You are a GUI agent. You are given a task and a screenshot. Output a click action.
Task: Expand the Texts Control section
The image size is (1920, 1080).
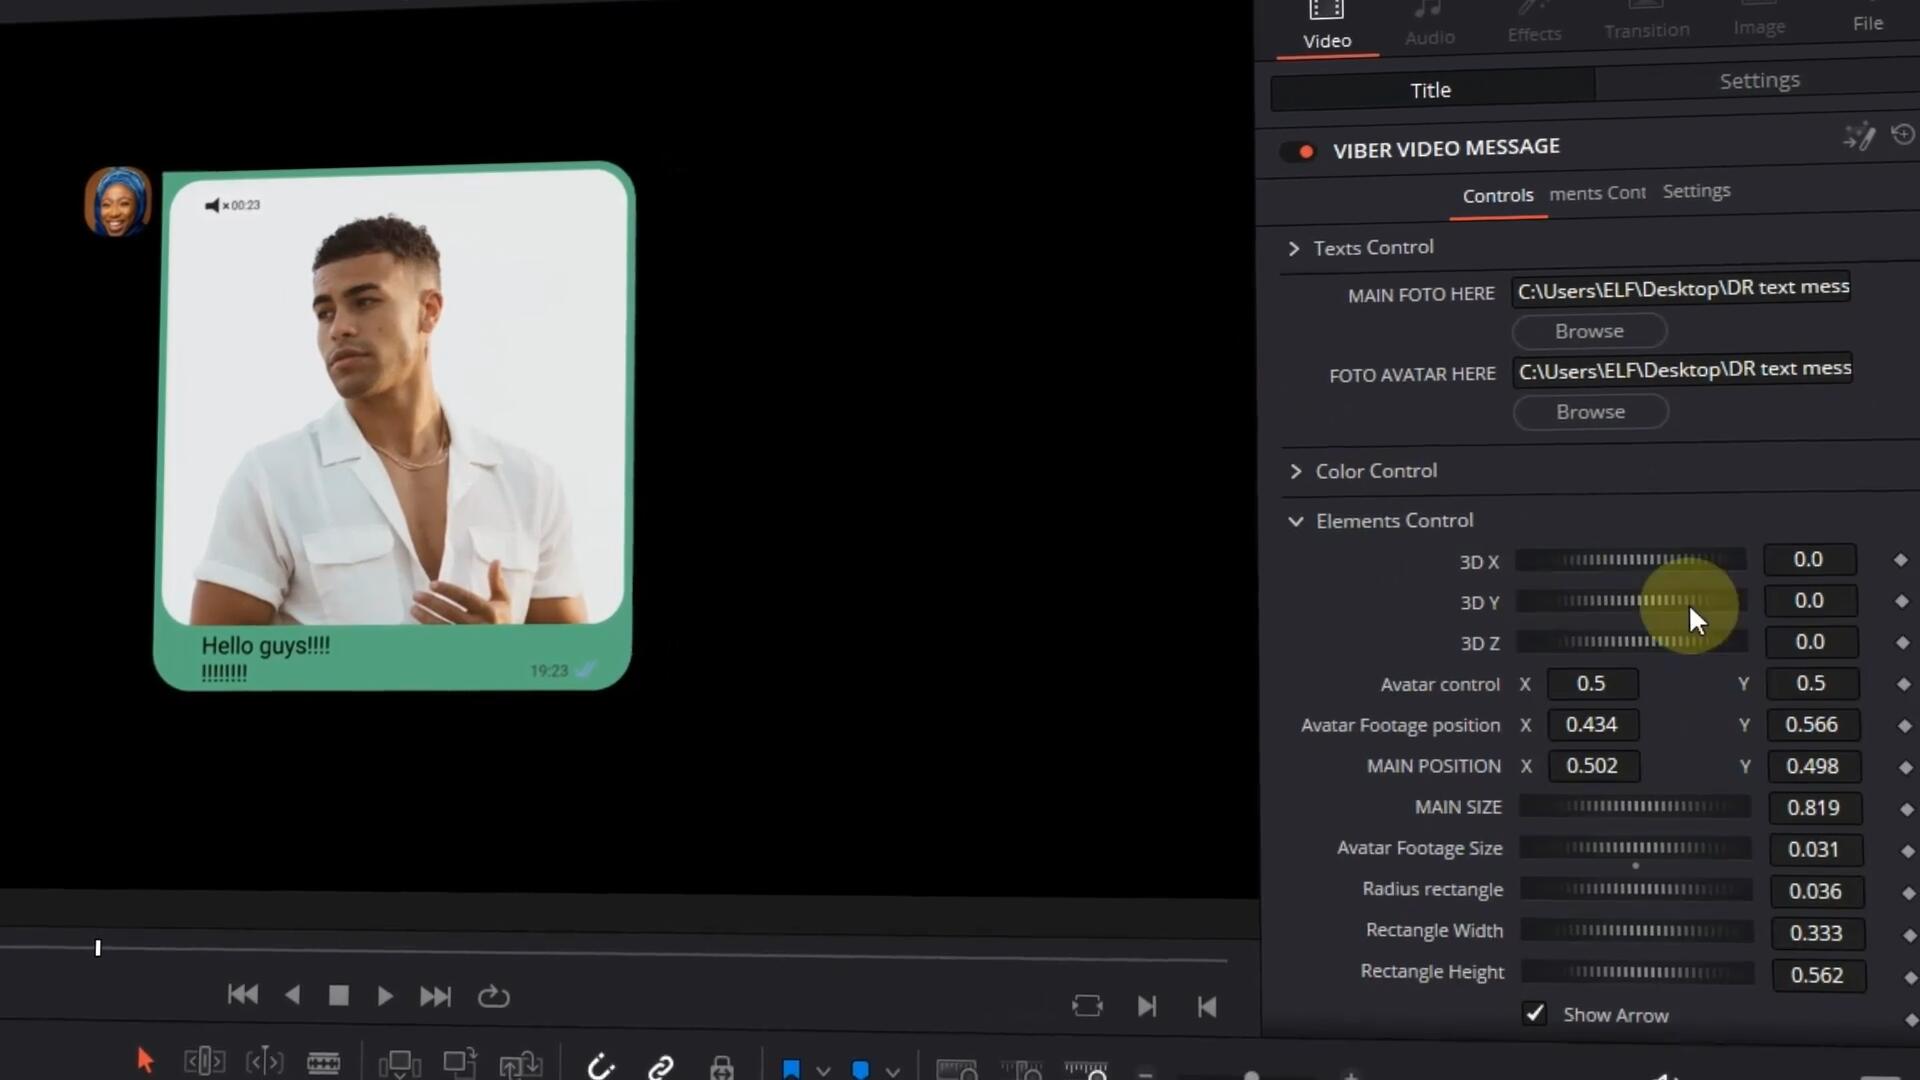pyautogui.click(x=1294, y=249)
